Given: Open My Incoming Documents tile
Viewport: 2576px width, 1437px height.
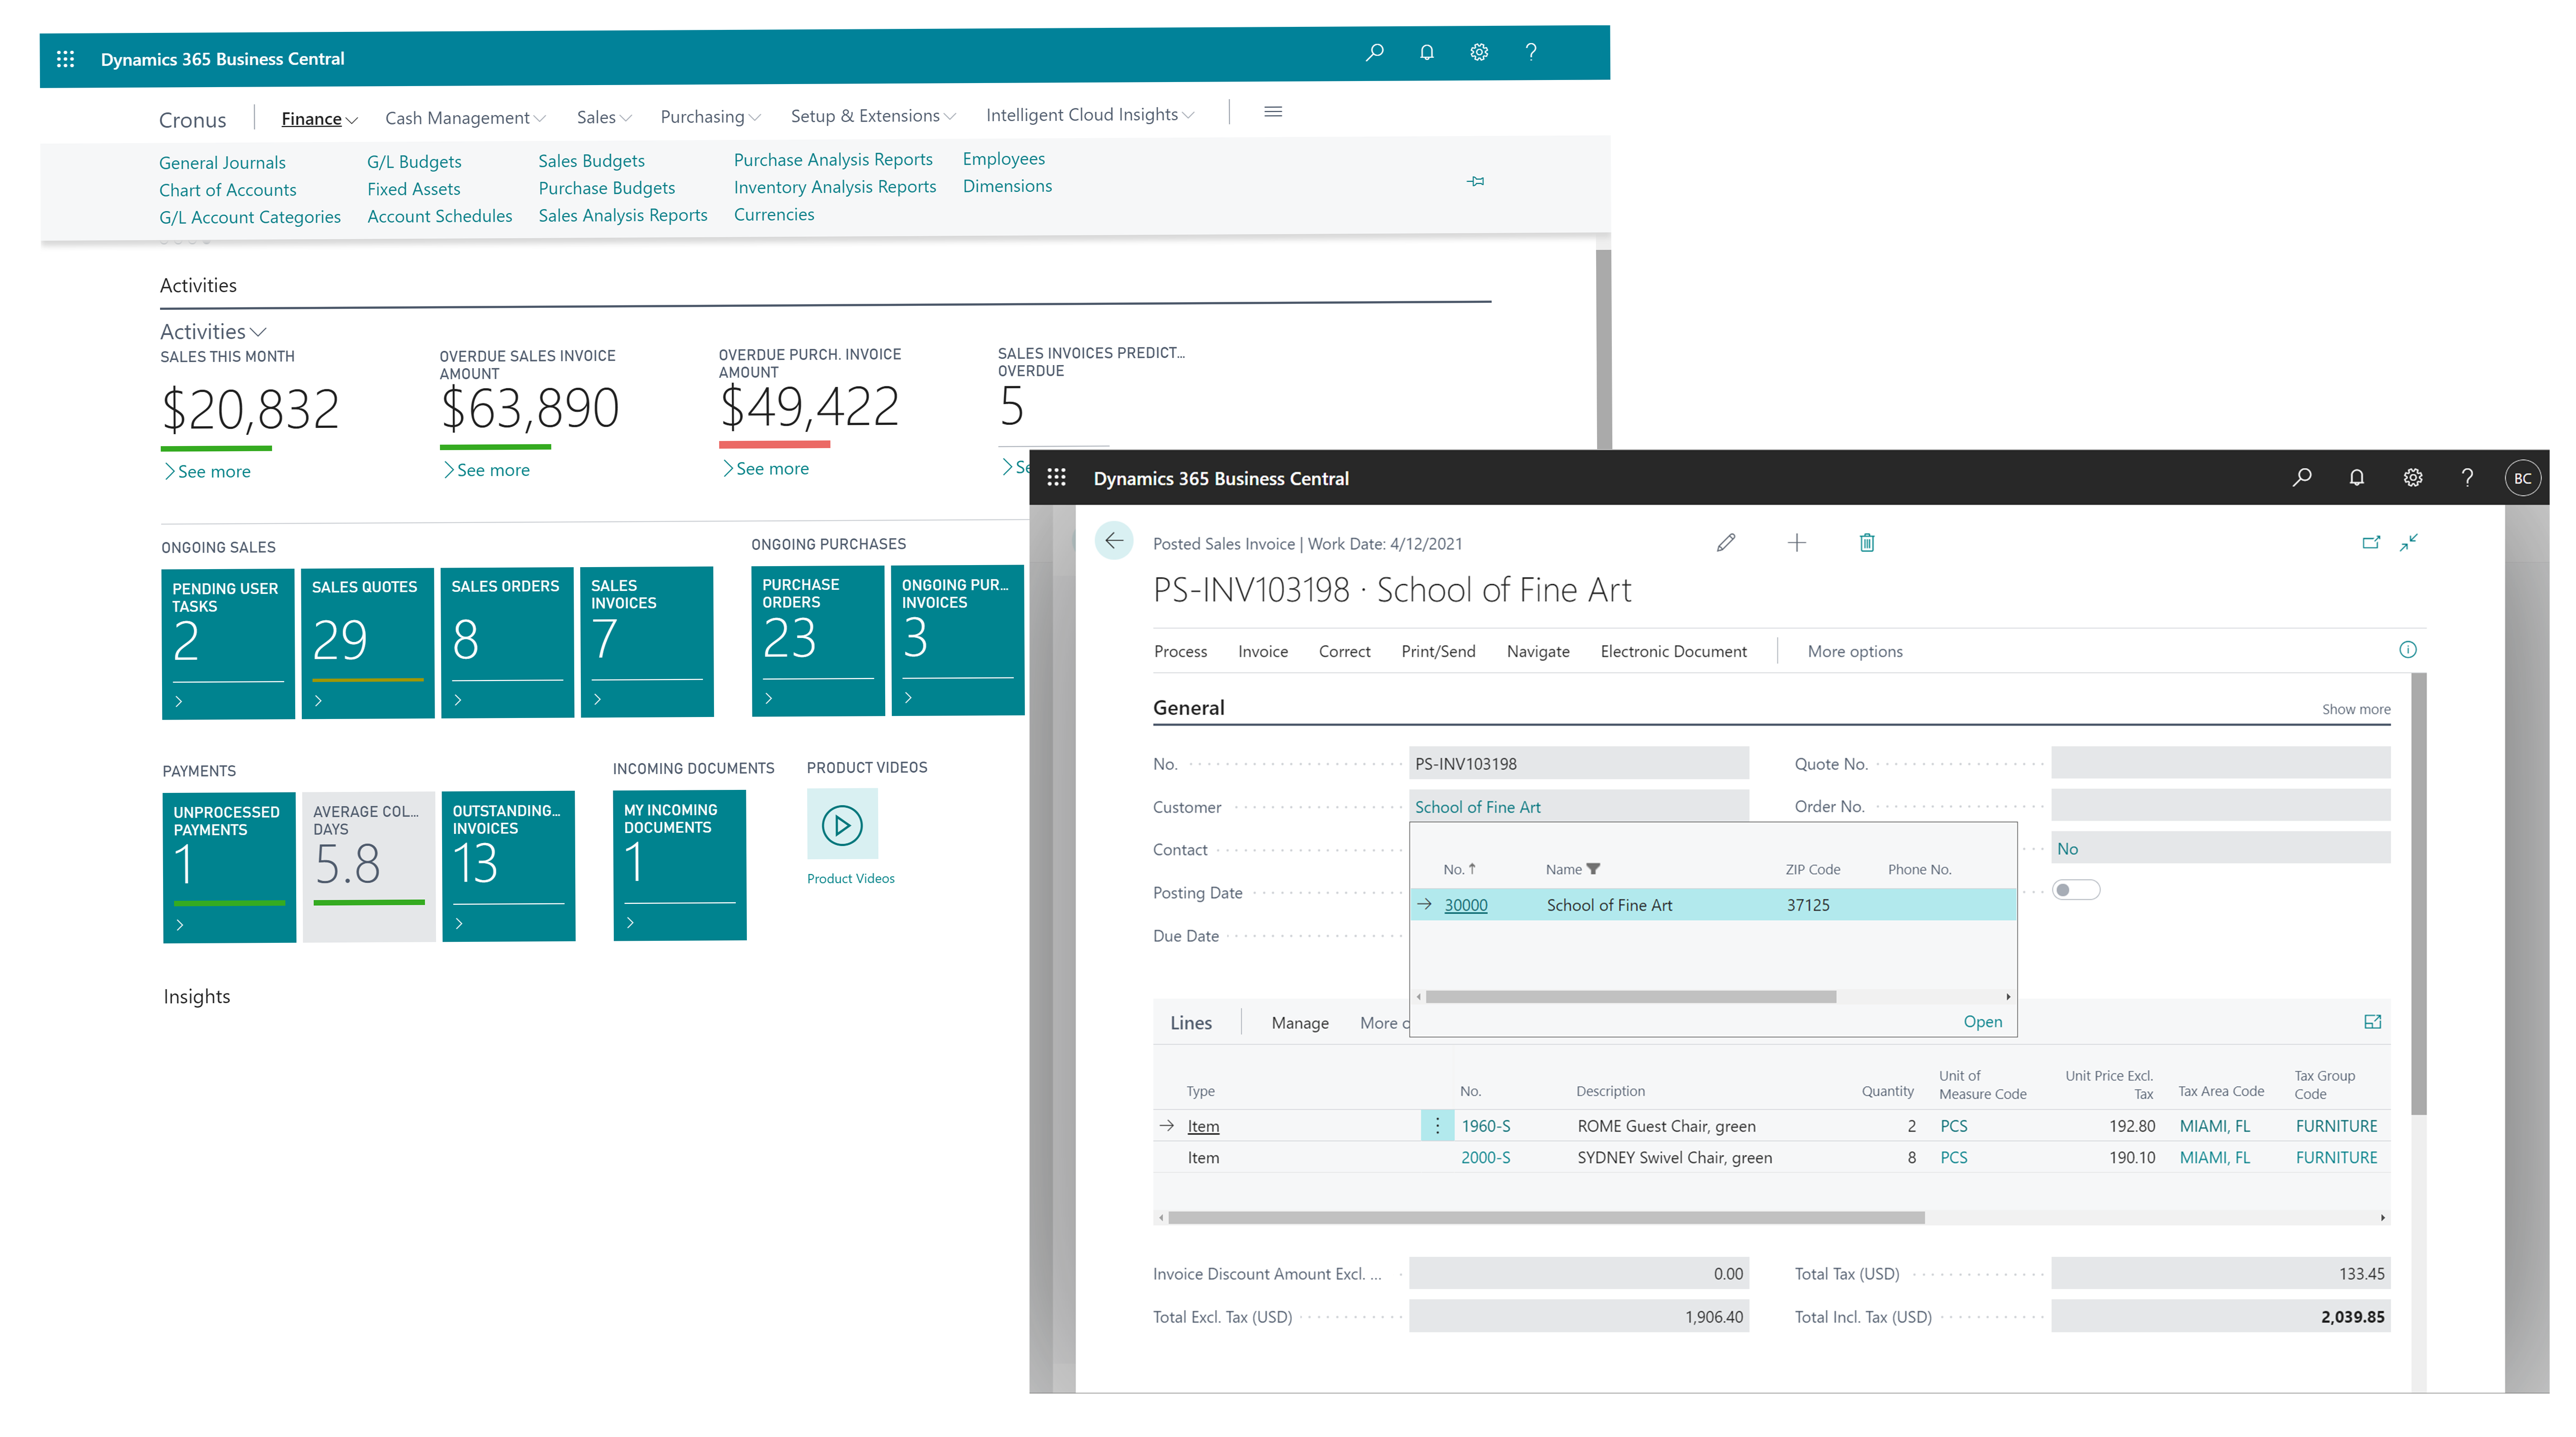Looking at the screenshot, I should 680,866.
